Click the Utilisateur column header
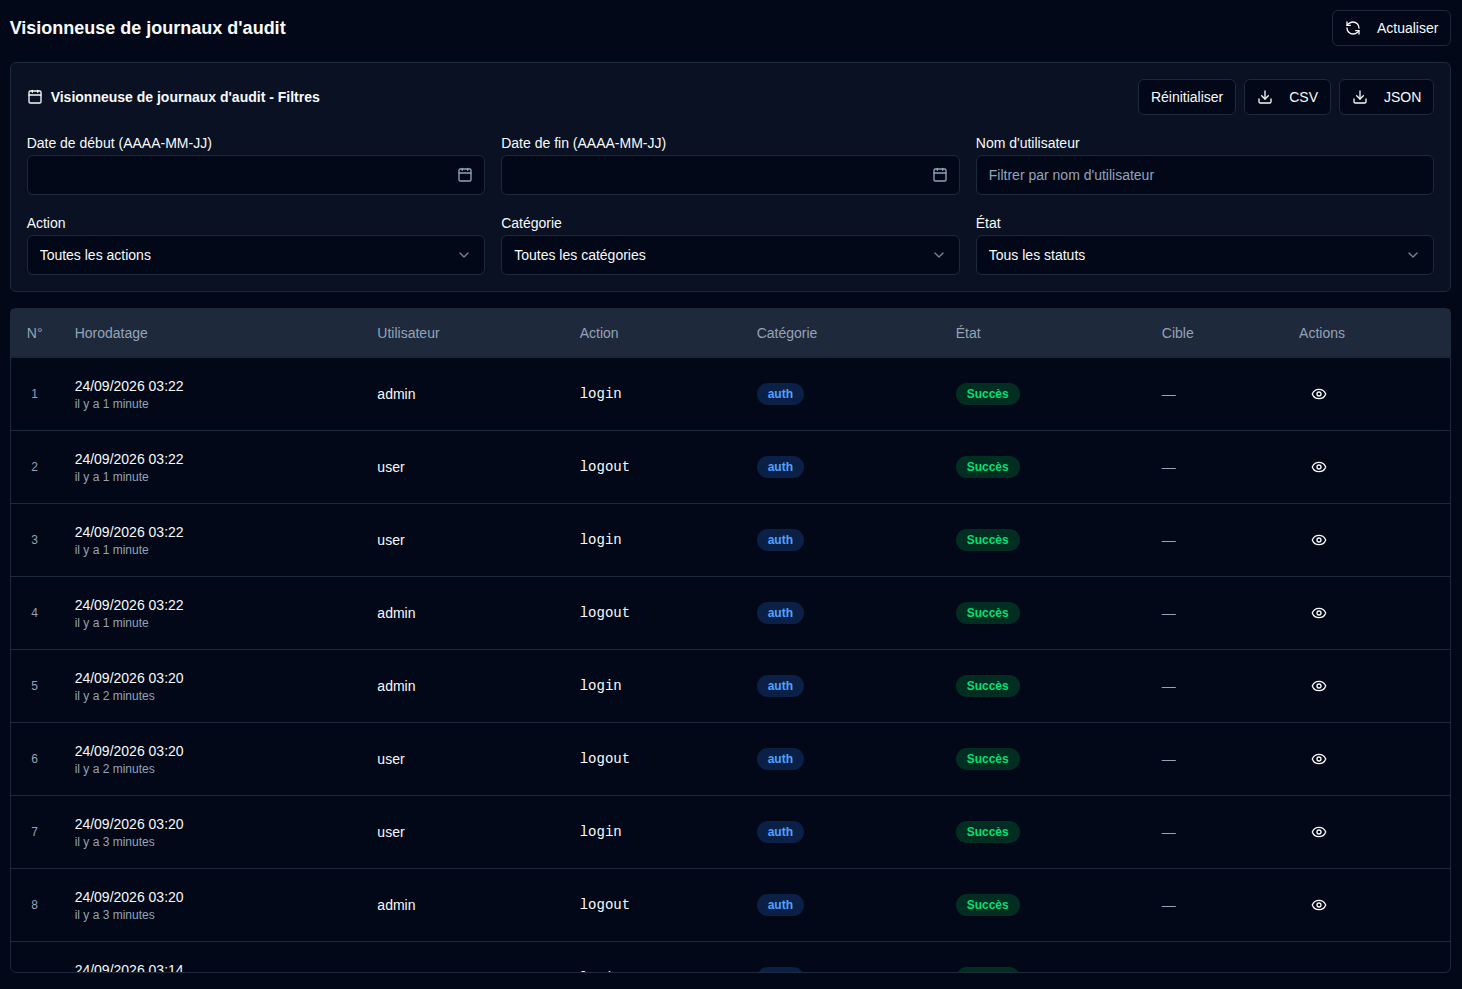Viewport: 1462px width, 989px height. (x=408, y=333)
